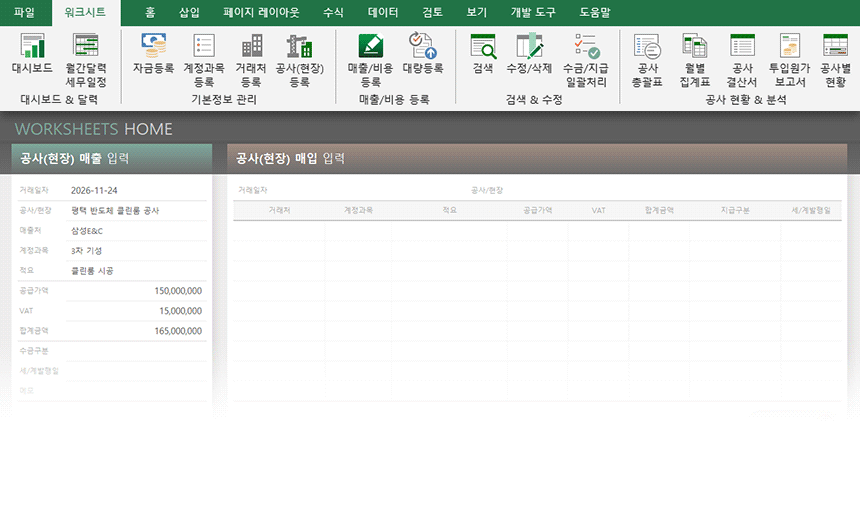Viewport: 860px width, 510px height.
Task: Click the empty 수금구분 field
Action: tap(135, 351)
